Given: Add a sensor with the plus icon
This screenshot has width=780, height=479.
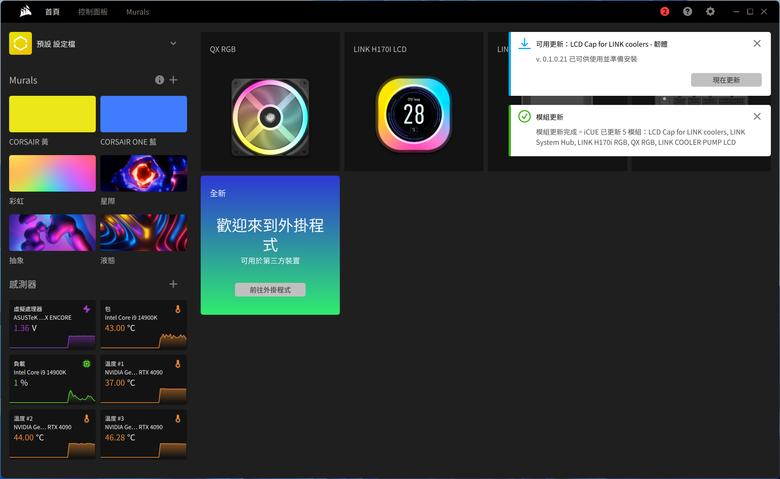Looking at the screenshot, I should click(x=173, y=284).
